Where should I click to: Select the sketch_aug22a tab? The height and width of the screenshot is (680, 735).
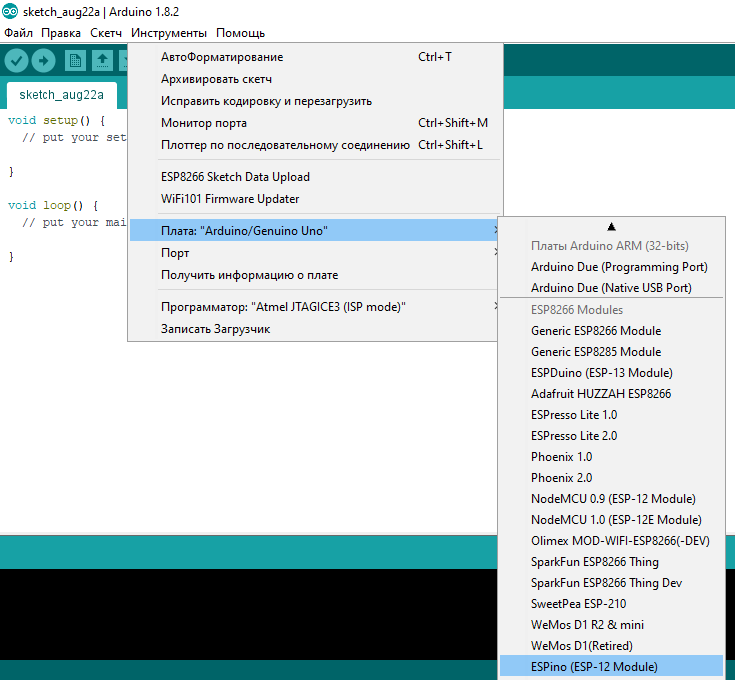61,95
